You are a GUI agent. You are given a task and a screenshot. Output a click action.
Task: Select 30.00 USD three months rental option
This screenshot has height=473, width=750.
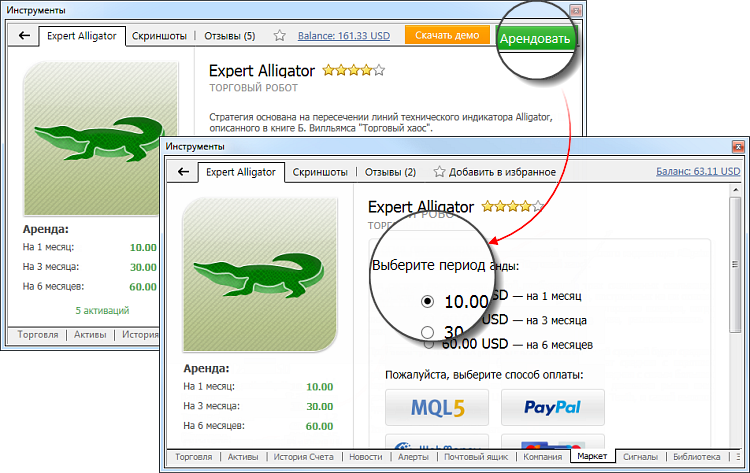click(427, 331)
